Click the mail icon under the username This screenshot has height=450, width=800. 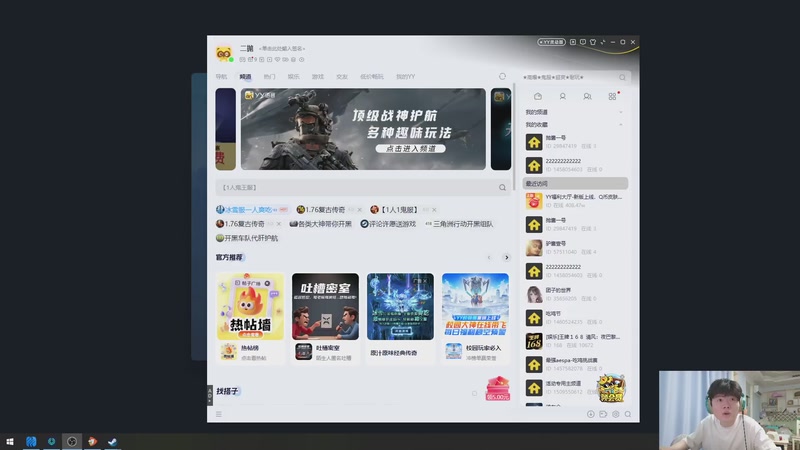point(242,60)
